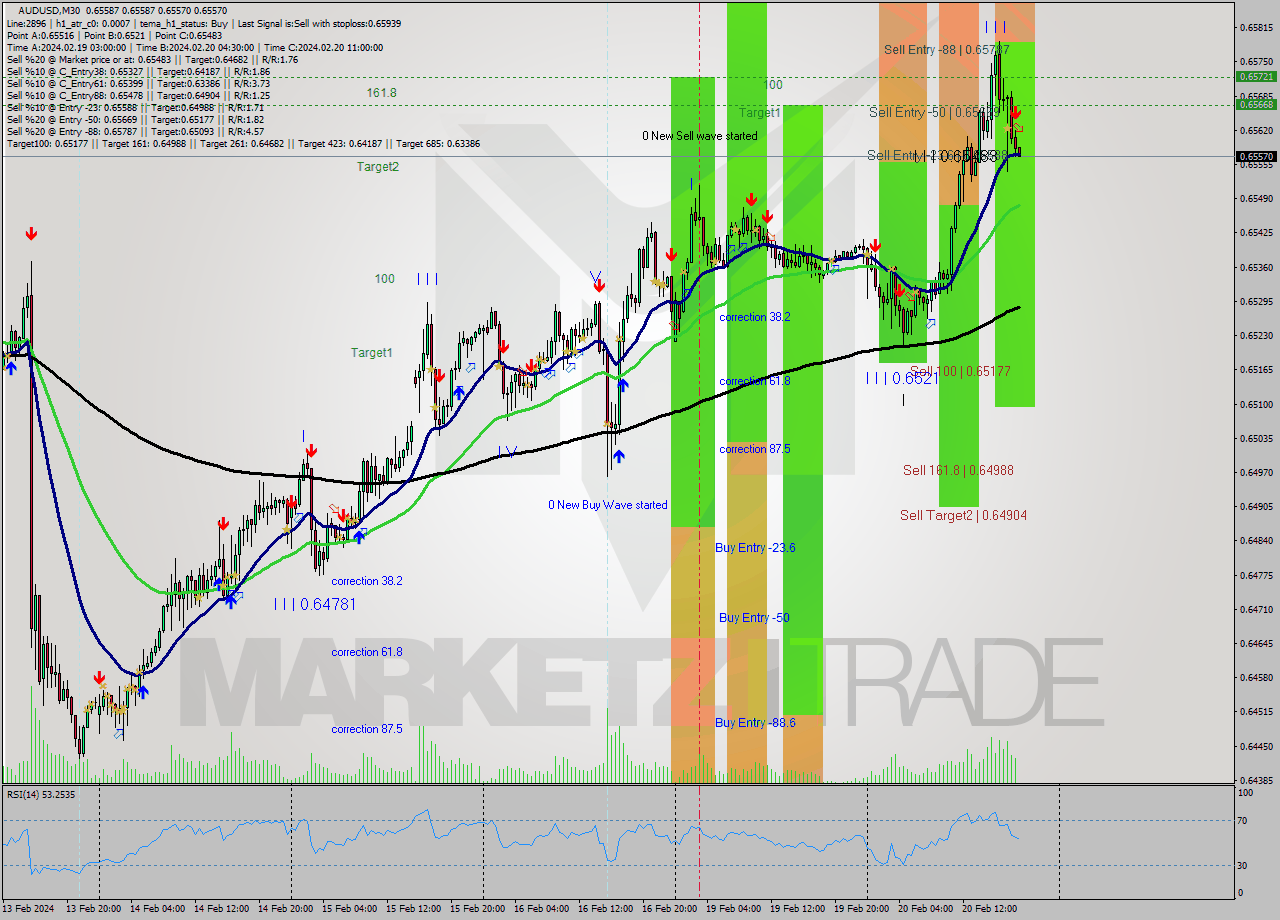Click 0.65815 on the price axis
Viewport: 1280px width, 920px height.
tap(1256, 27)
